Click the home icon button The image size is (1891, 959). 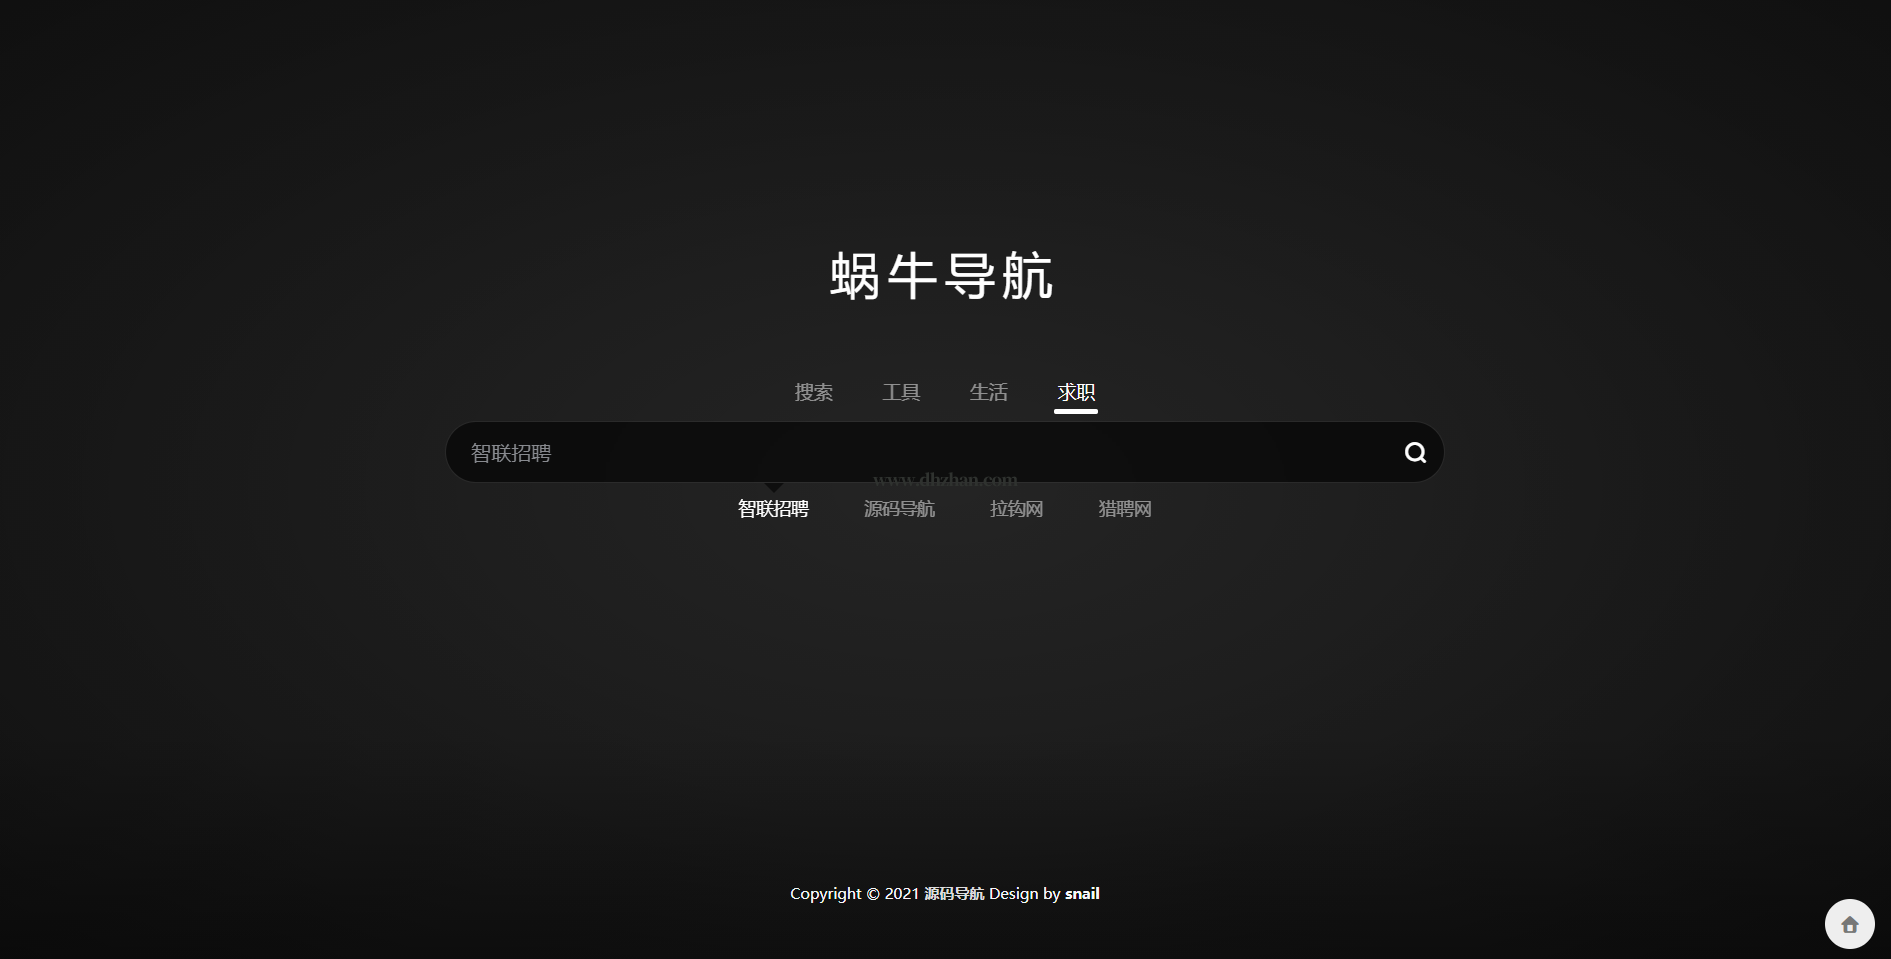click(1849, 924)
